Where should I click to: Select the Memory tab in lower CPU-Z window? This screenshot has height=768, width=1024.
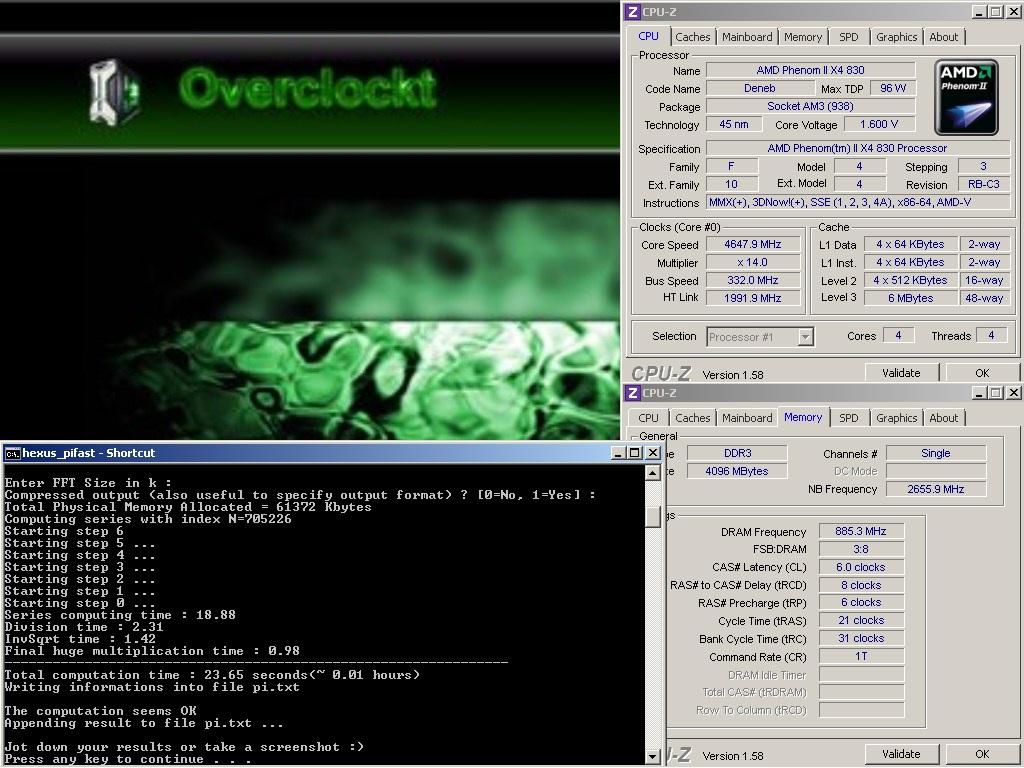[803, 417]
